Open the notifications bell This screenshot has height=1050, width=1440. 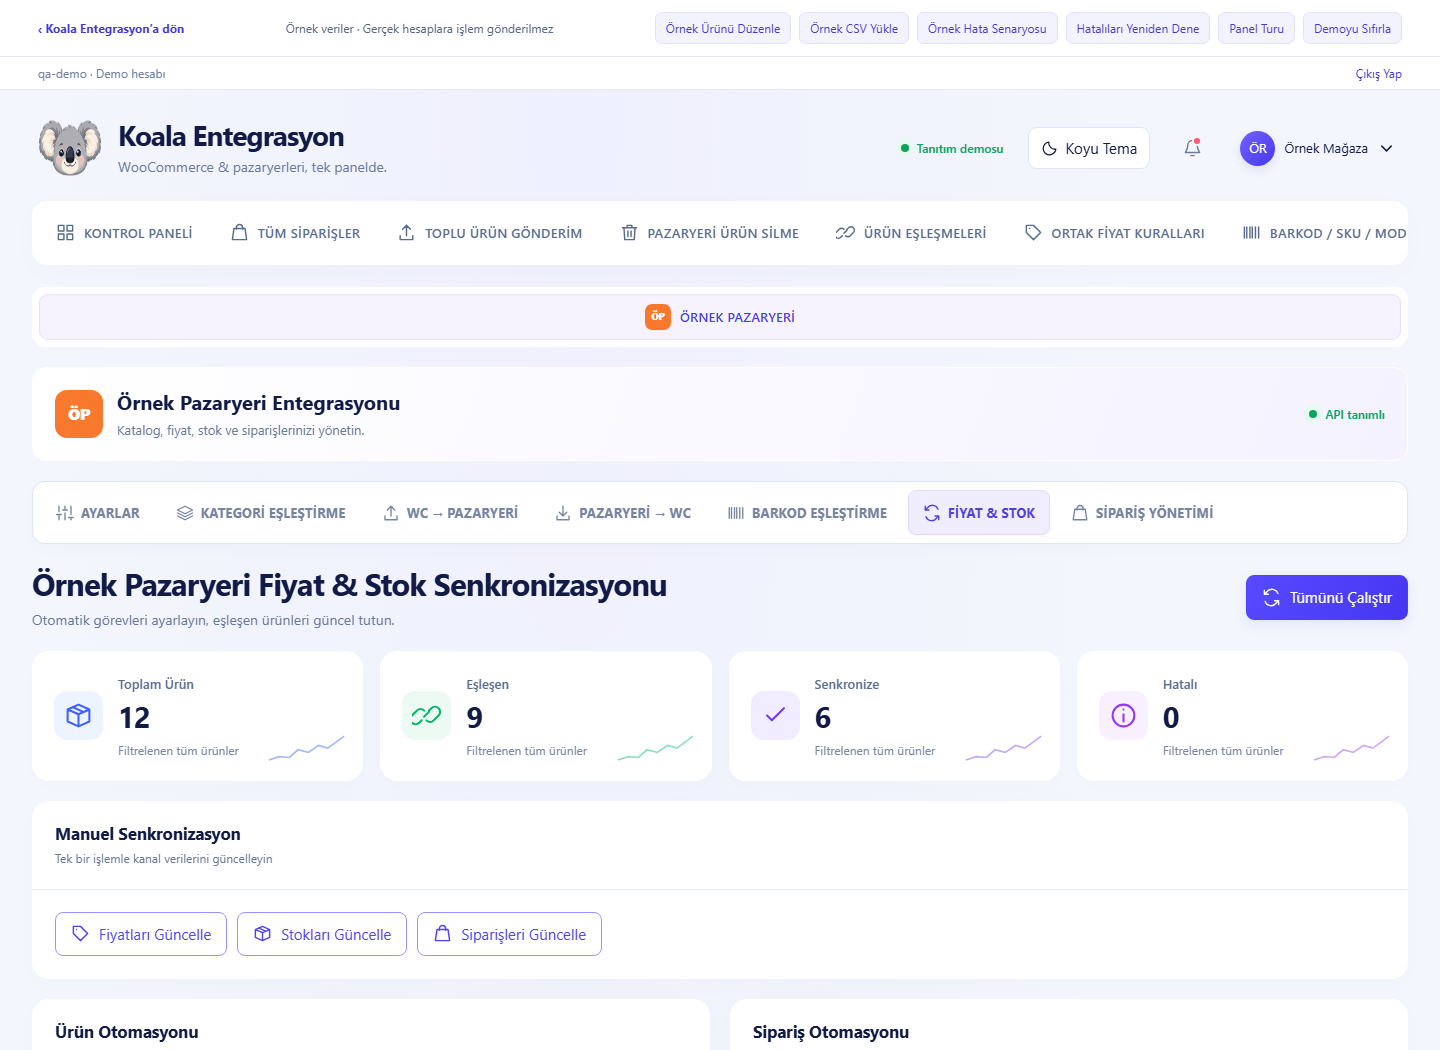[1192, 148]
